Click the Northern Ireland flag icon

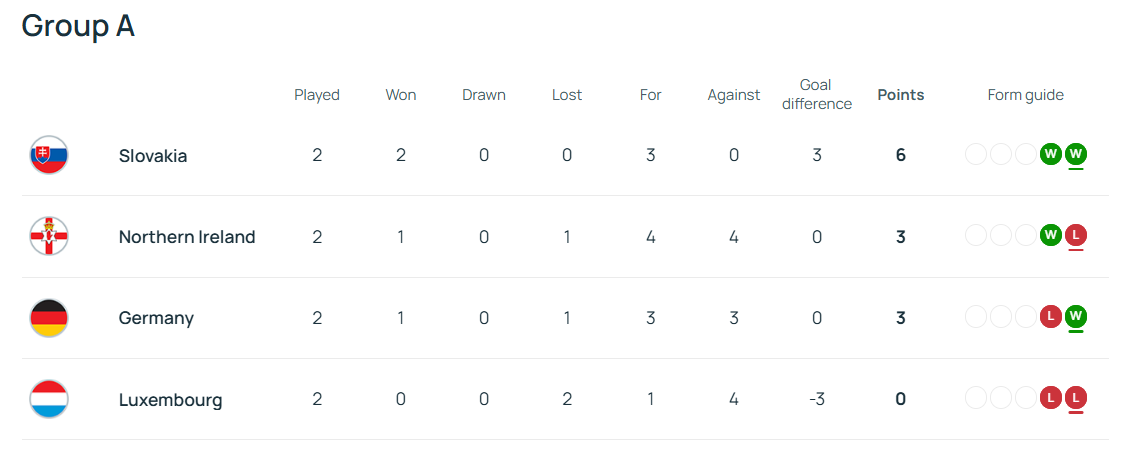click(x=49, y=237)
